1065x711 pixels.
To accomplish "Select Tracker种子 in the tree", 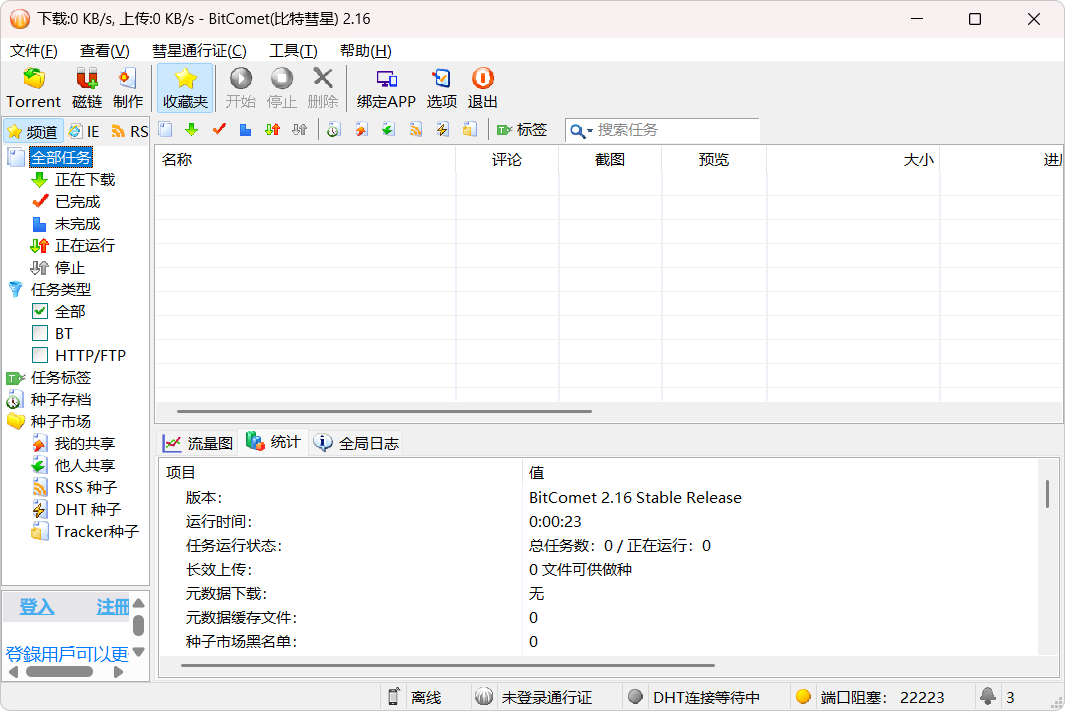I will (x=97, y=531).
